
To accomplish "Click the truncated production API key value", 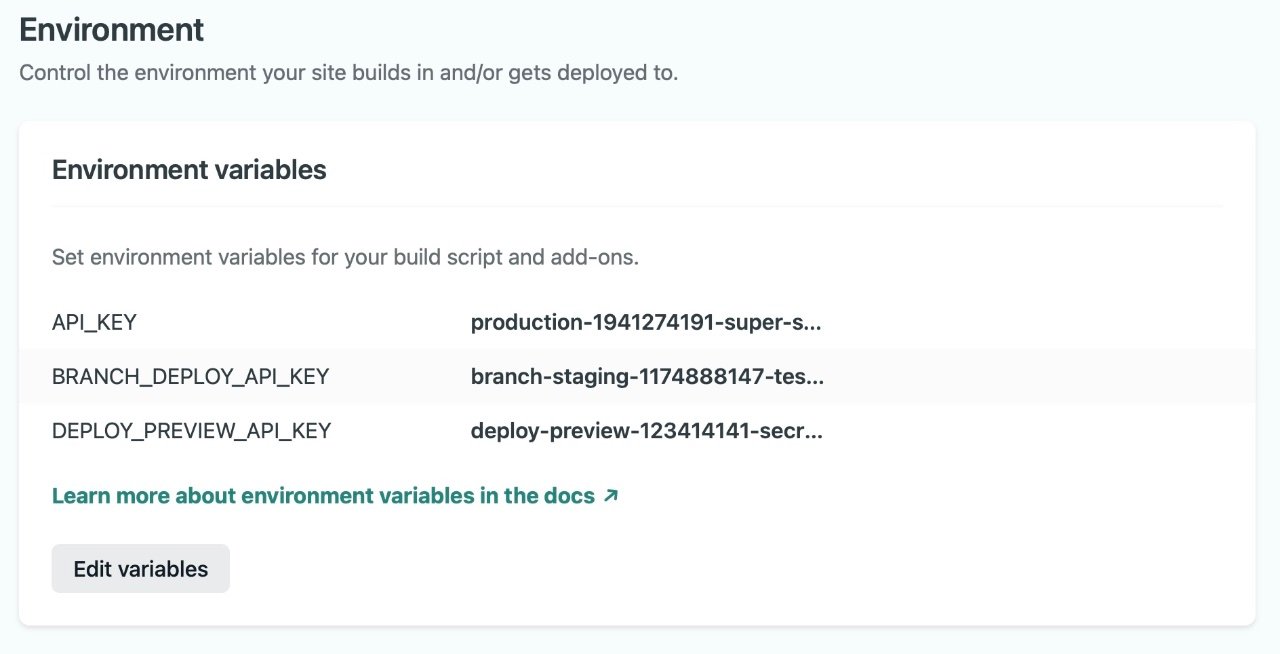I will pyautogui.click(x=647, y=322).
